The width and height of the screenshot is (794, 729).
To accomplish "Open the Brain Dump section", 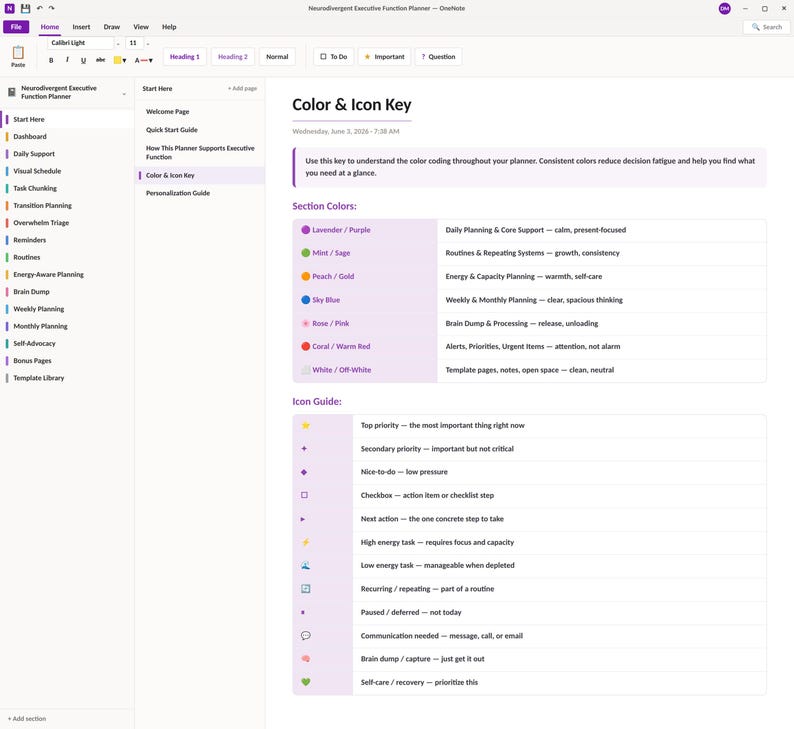I will 67,292.
